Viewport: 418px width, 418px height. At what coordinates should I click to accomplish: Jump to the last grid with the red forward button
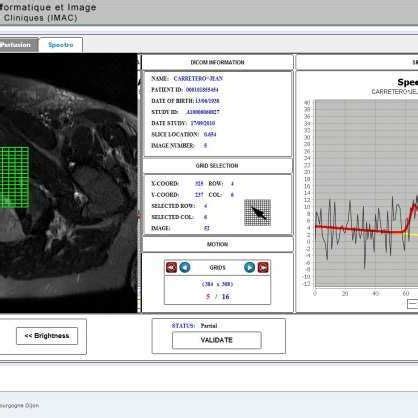tap(263, 267)
